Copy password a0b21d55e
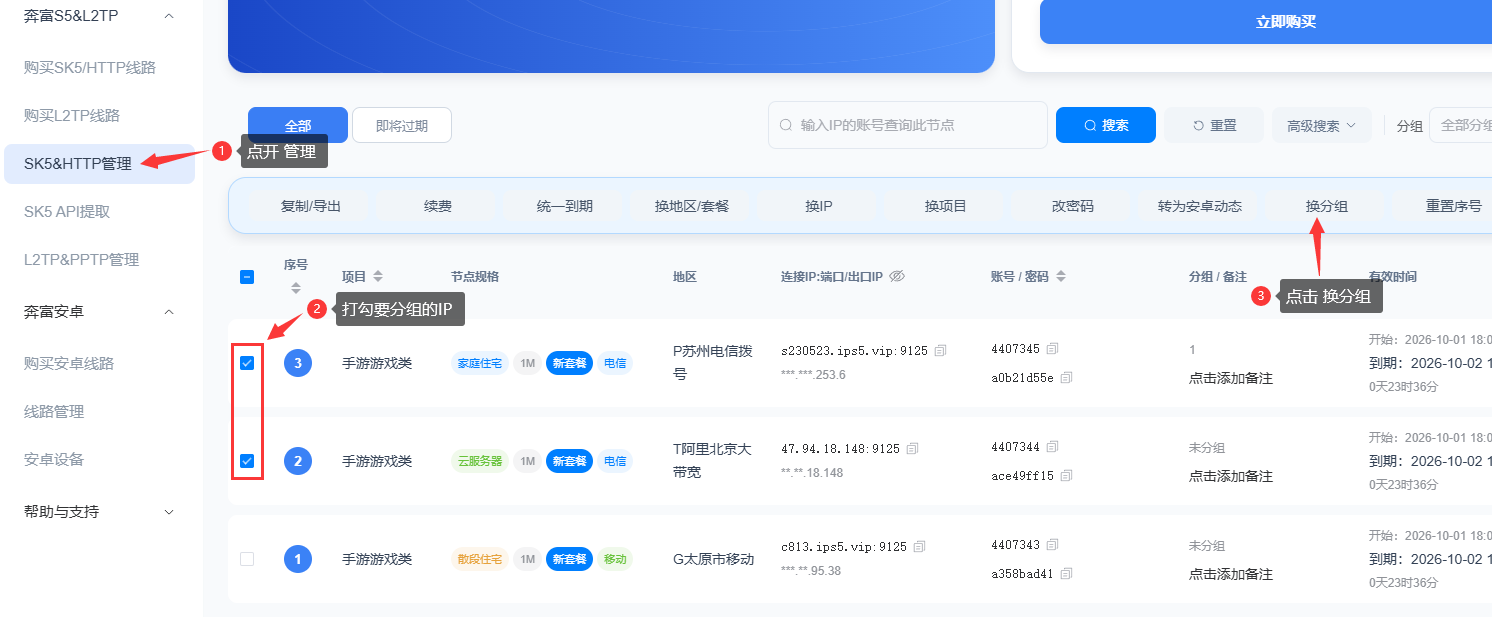1492x617 pixels. coord(1066,378)
